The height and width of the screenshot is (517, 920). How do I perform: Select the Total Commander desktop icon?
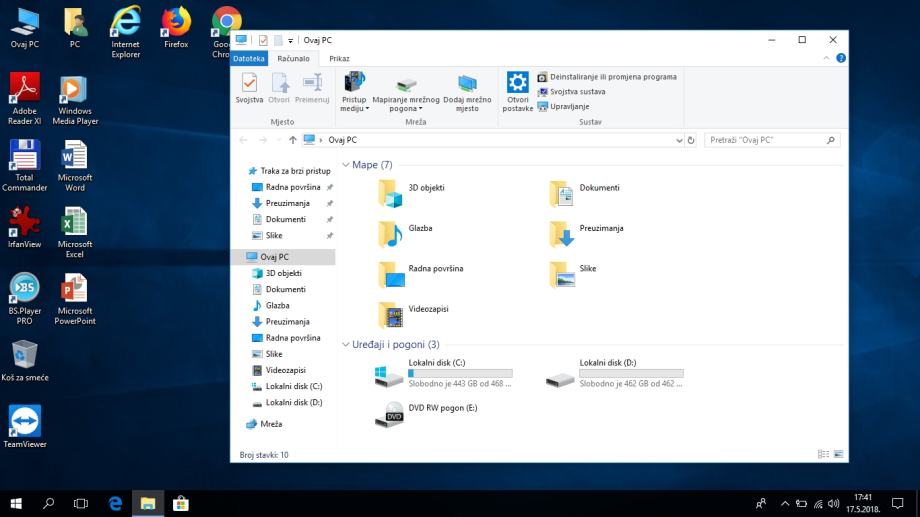[x=24, y=166]
